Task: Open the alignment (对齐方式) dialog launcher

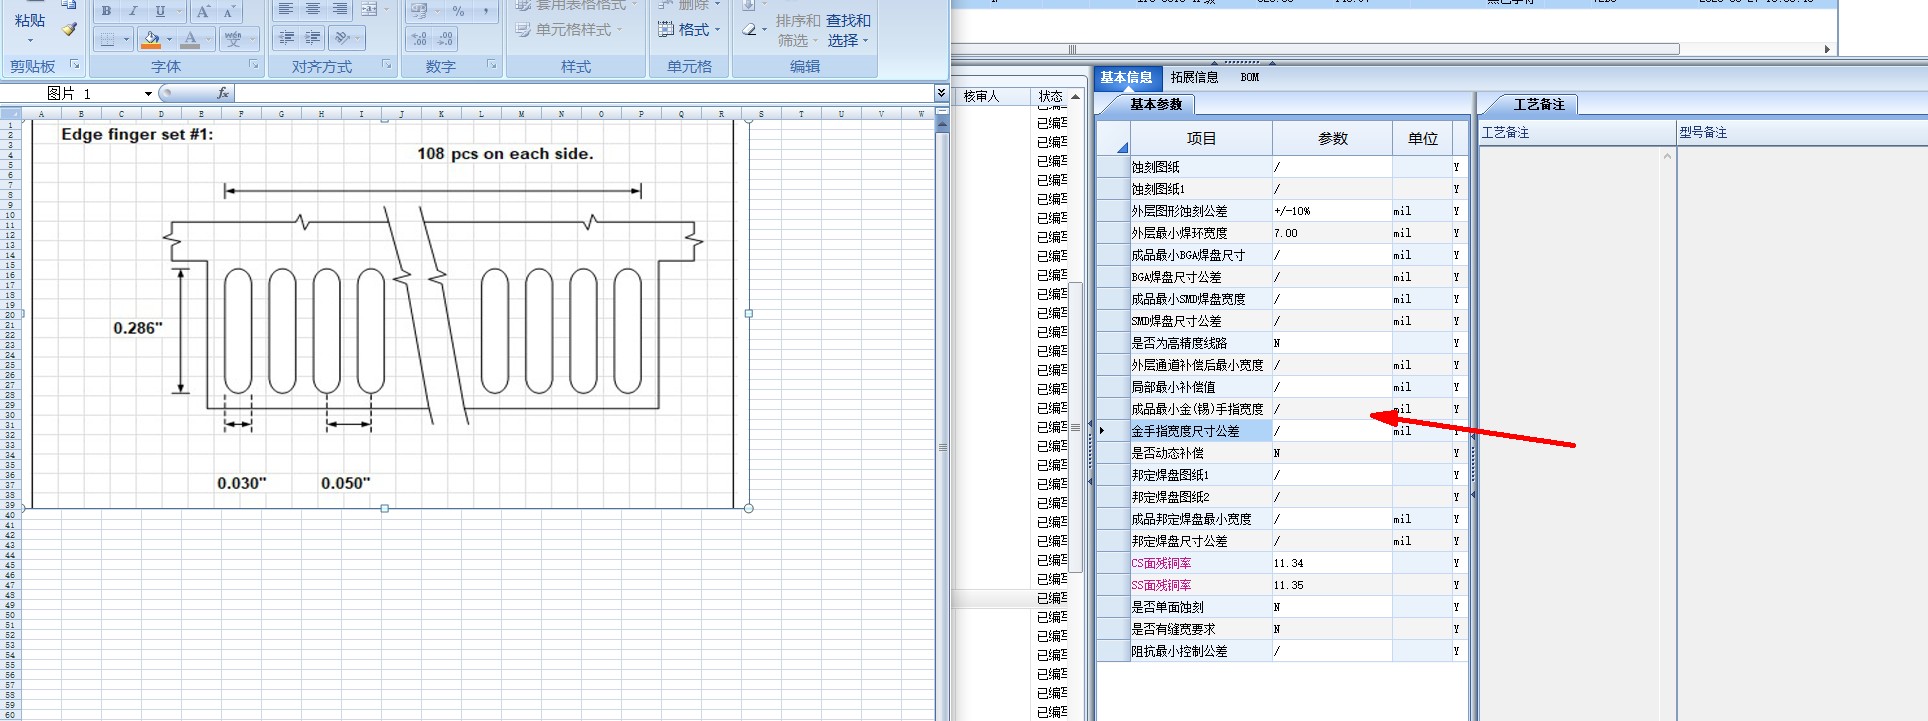Action: tap(387, 65)
